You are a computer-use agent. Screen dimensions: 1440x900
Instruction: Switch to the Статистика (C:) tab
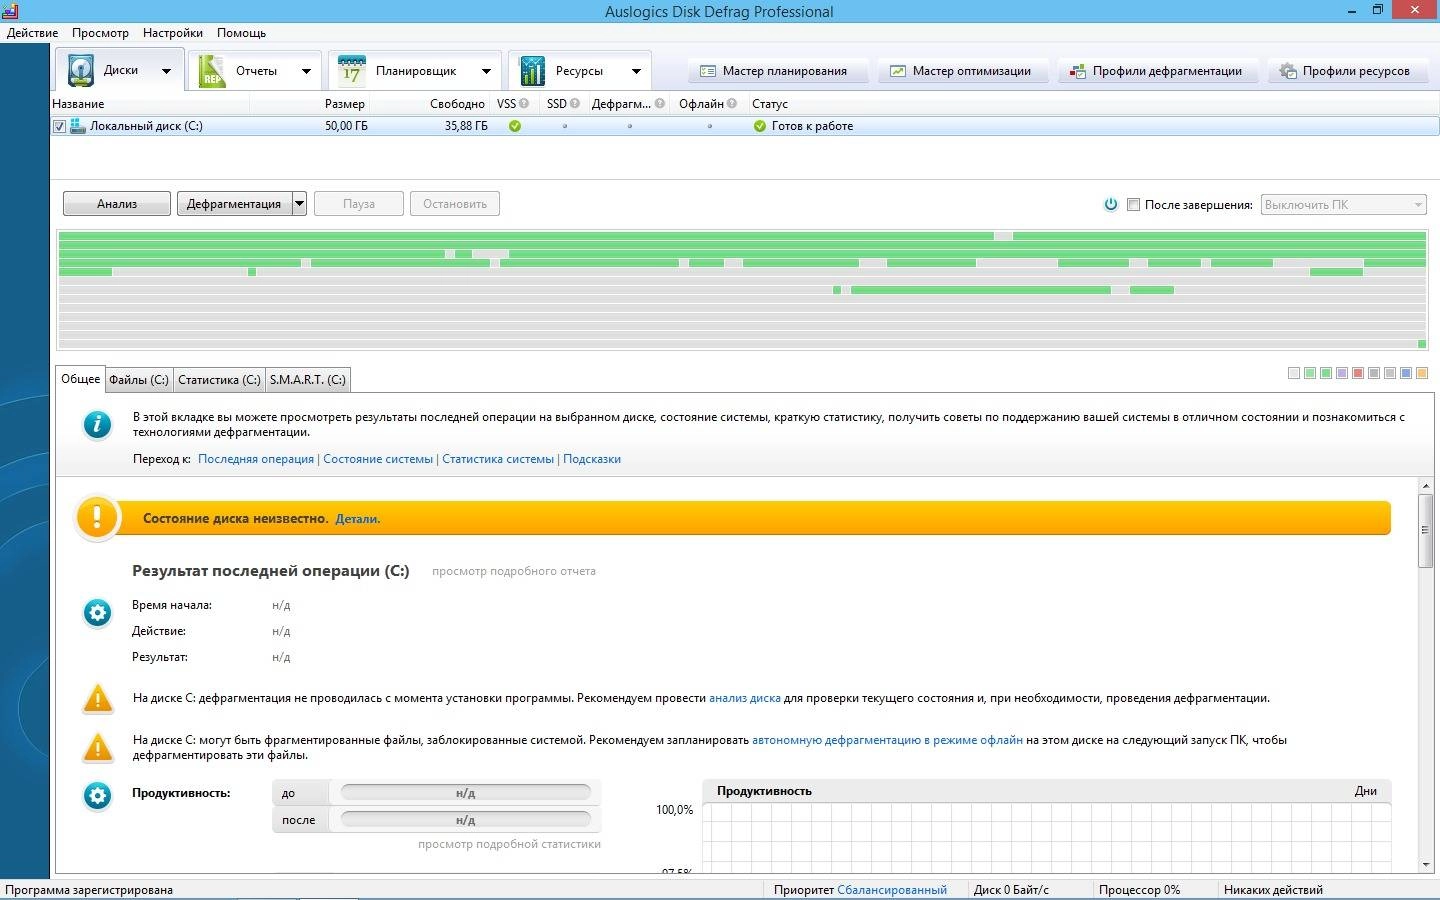pos(219,379)
